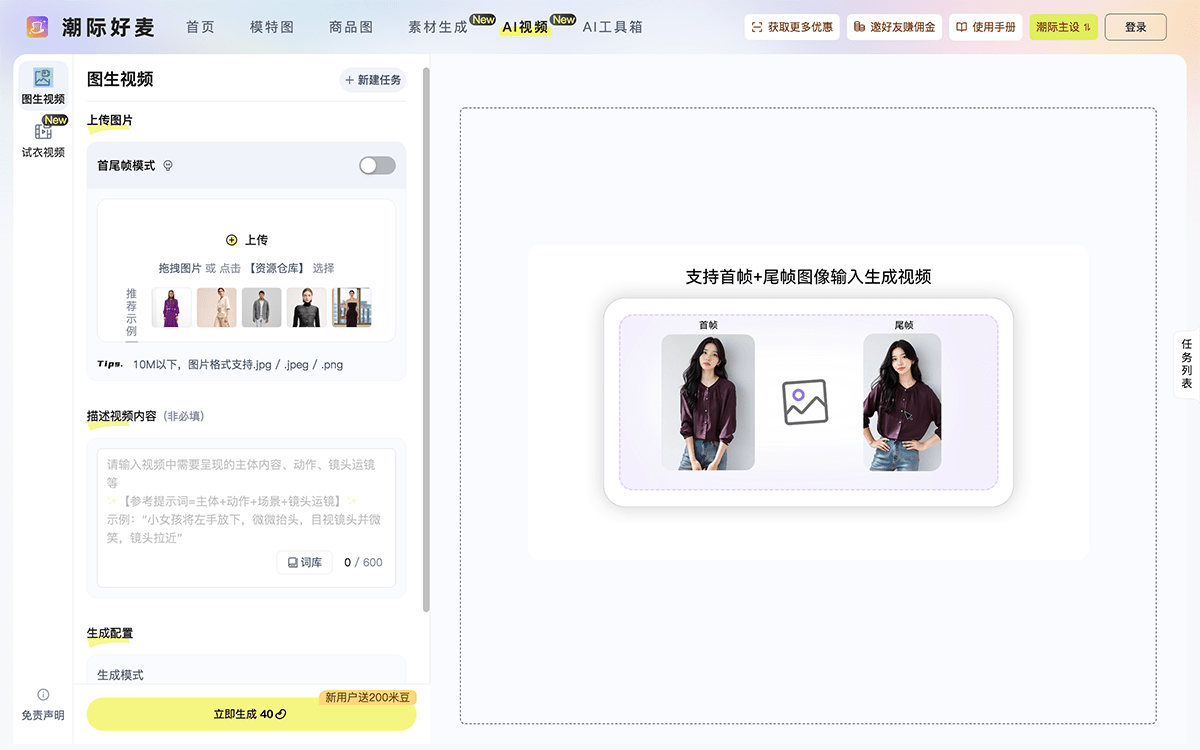1200x750 pixels.
Task: Click the 词库 book icon button
Action: click(x=304, y=563)
